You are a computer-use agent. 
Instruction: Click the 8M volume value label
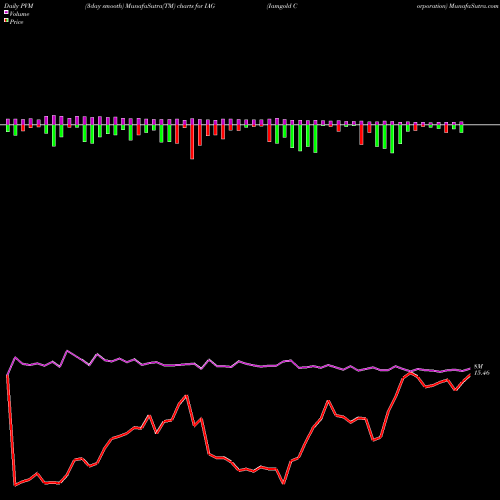478,367
